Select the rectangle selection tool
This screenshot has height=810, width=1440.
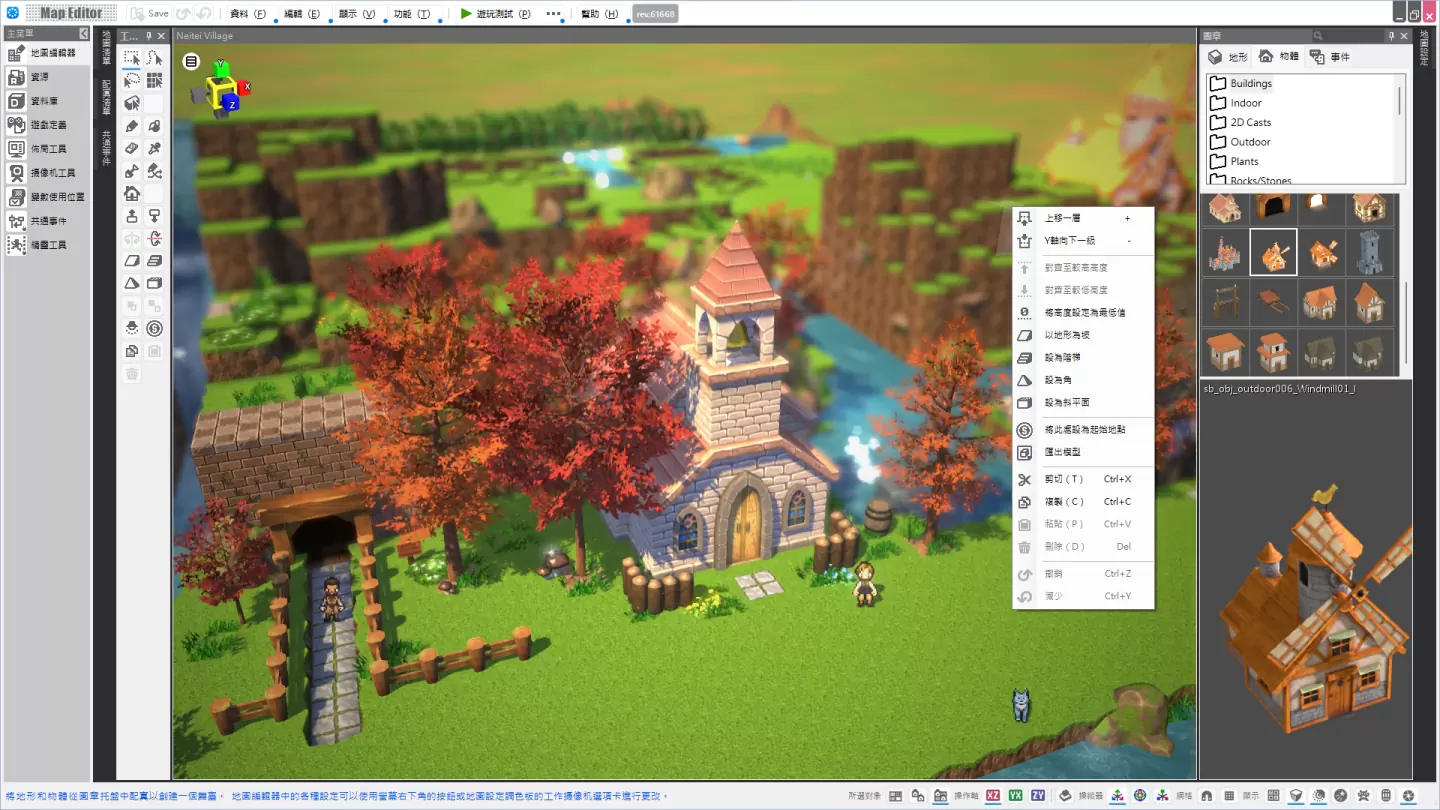click(132, 59)
